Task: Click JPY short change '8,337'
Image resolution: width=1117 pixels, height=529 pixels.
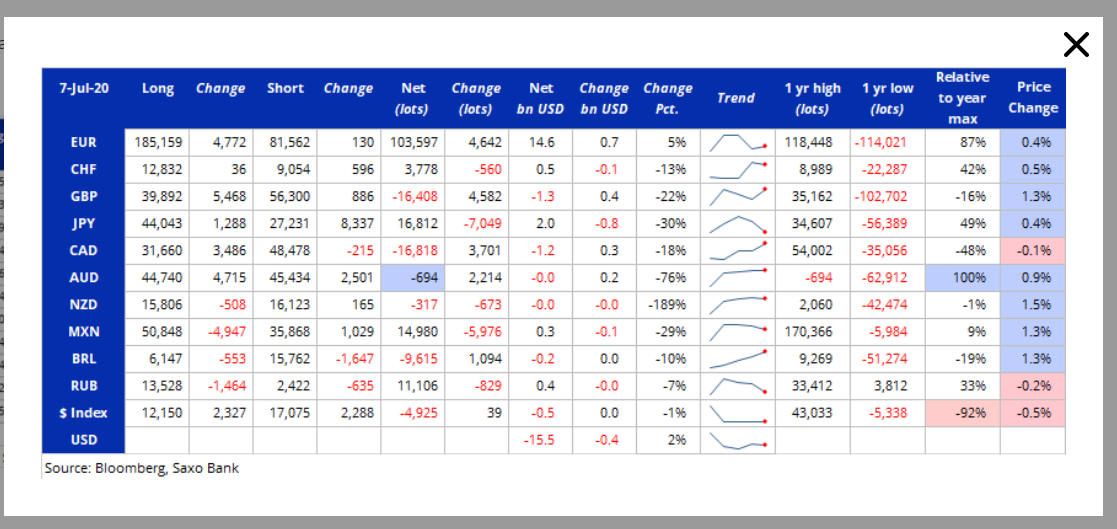Action: [x=357, y=224]
